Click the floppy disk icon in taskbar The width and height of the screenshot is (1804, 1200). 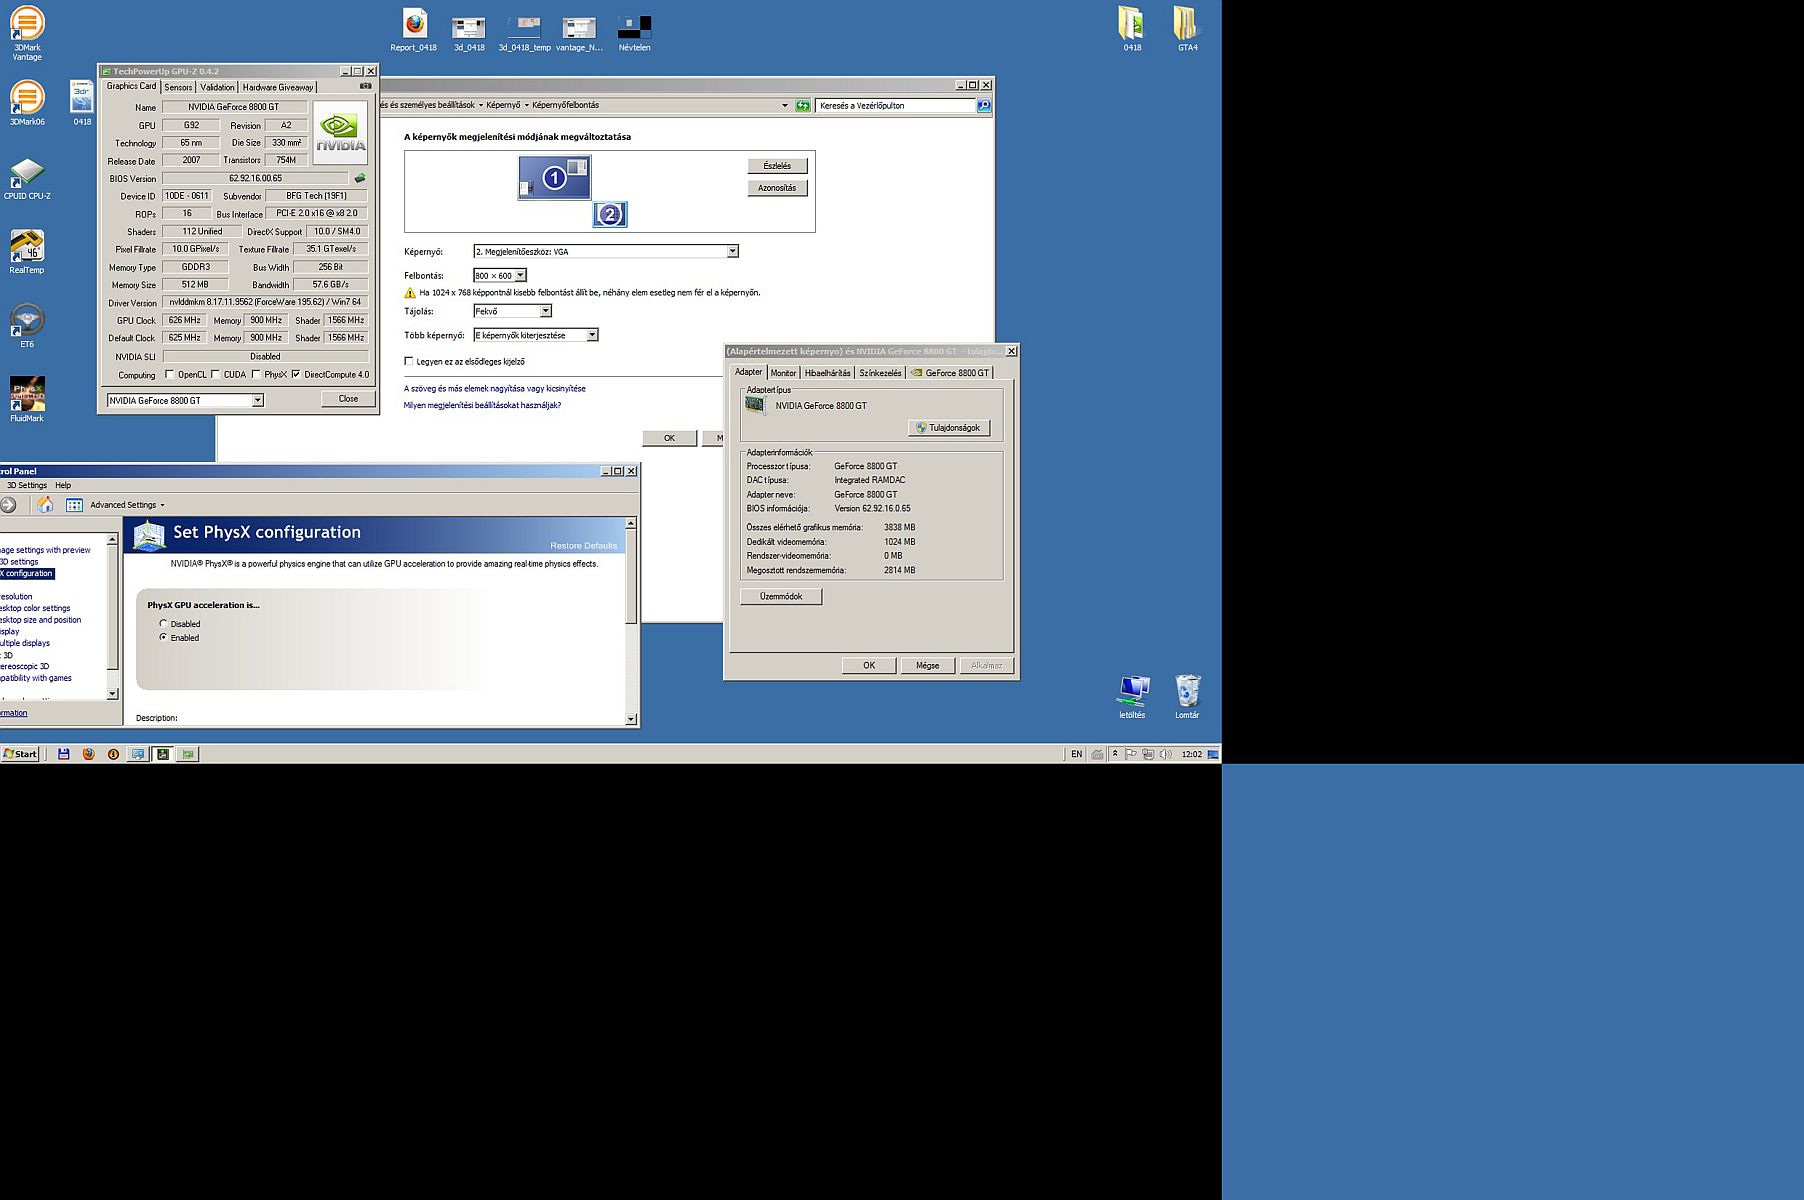63,754
